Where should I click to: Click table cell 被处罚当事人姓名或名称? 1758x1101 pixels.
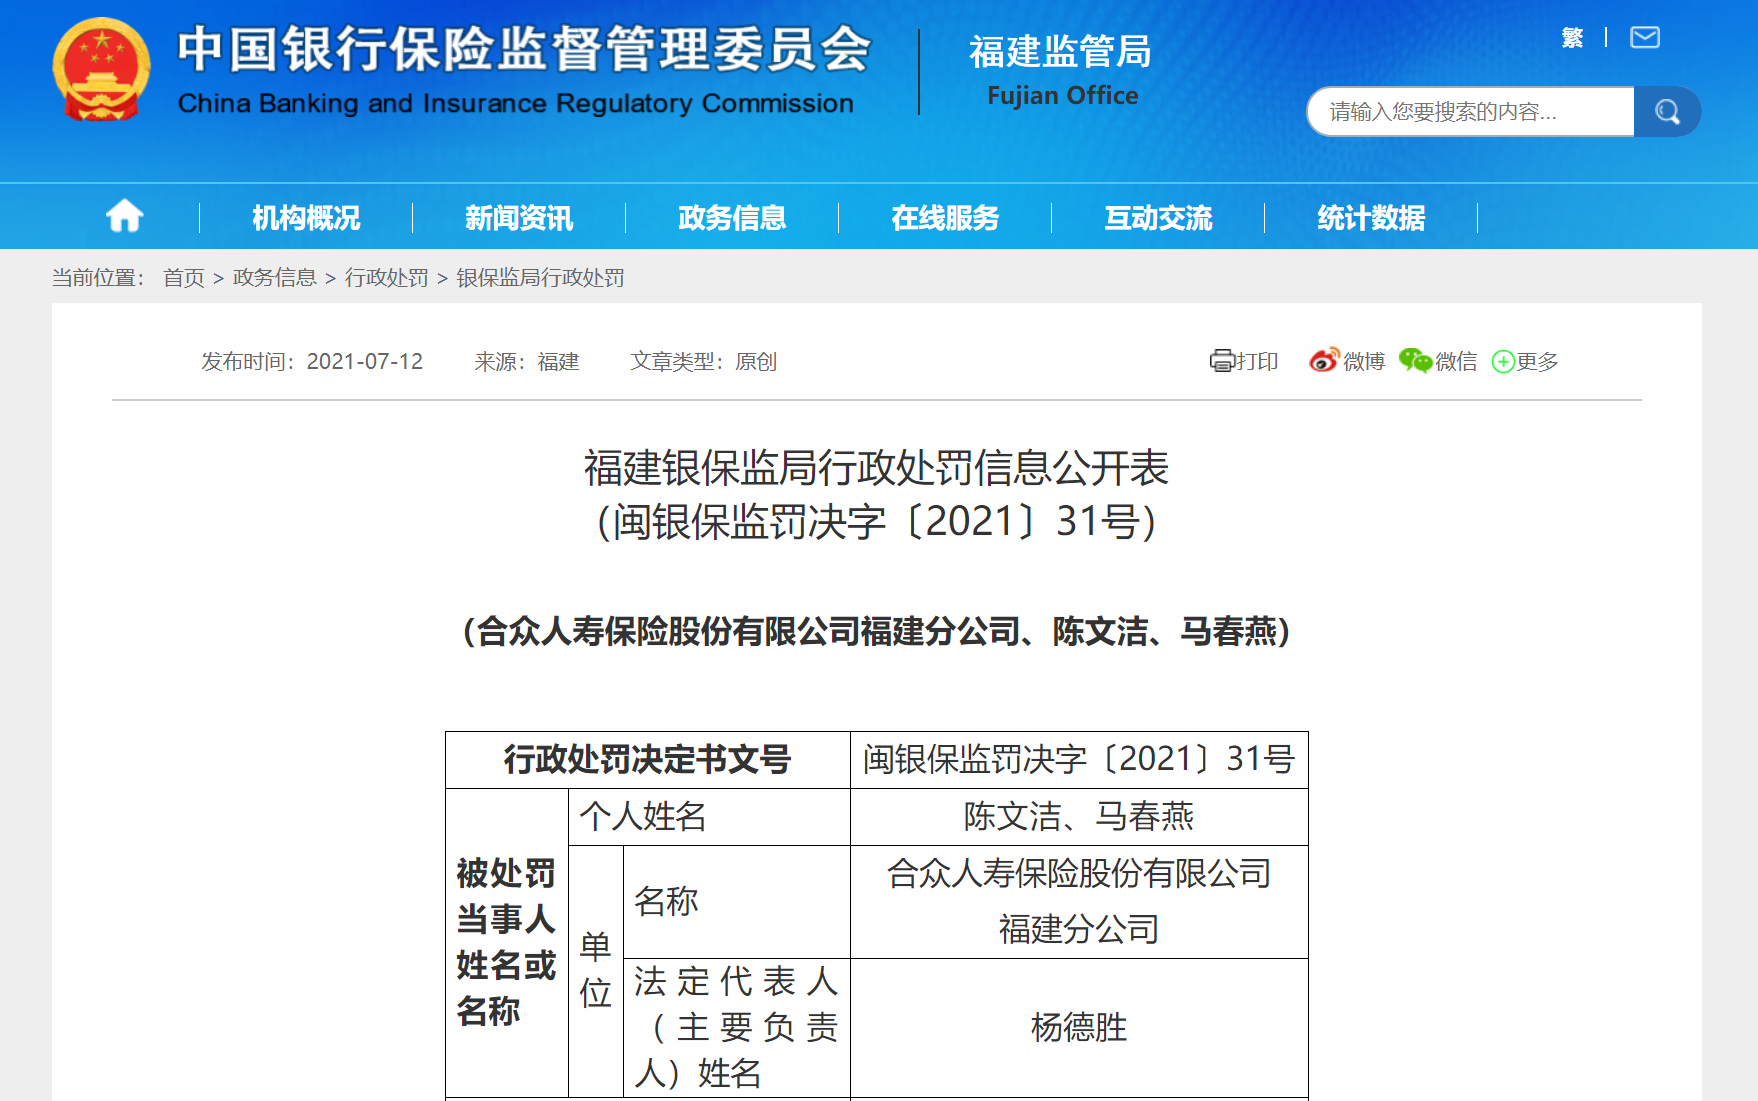click(x=507, y=943)
